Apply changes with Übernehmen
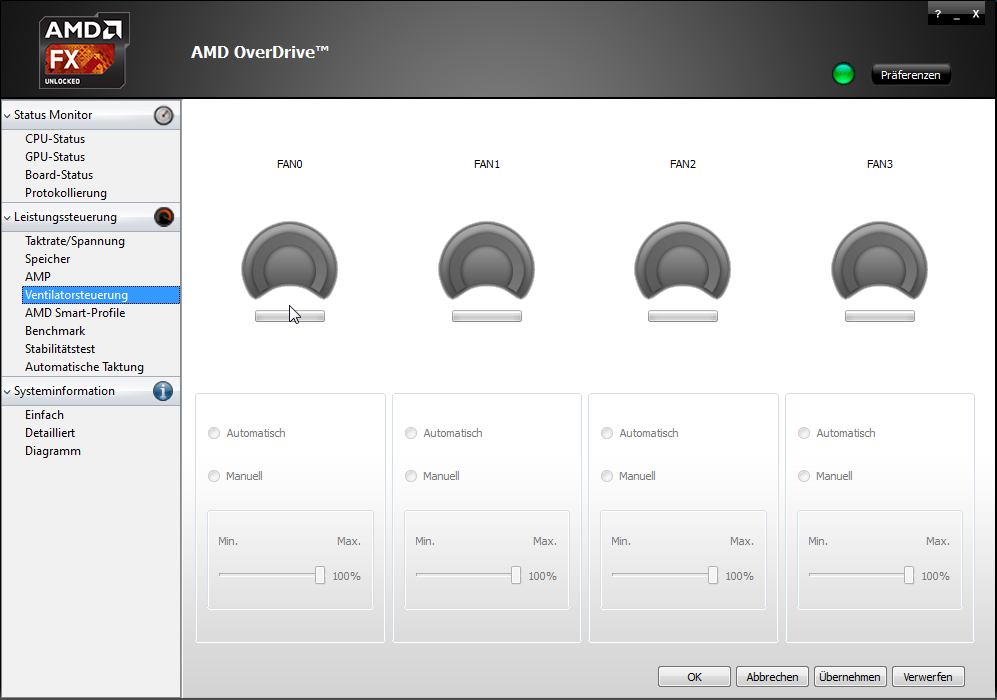The height and width of the screenshot is (700, 997). pyautogui.click(x=850, y=677)
